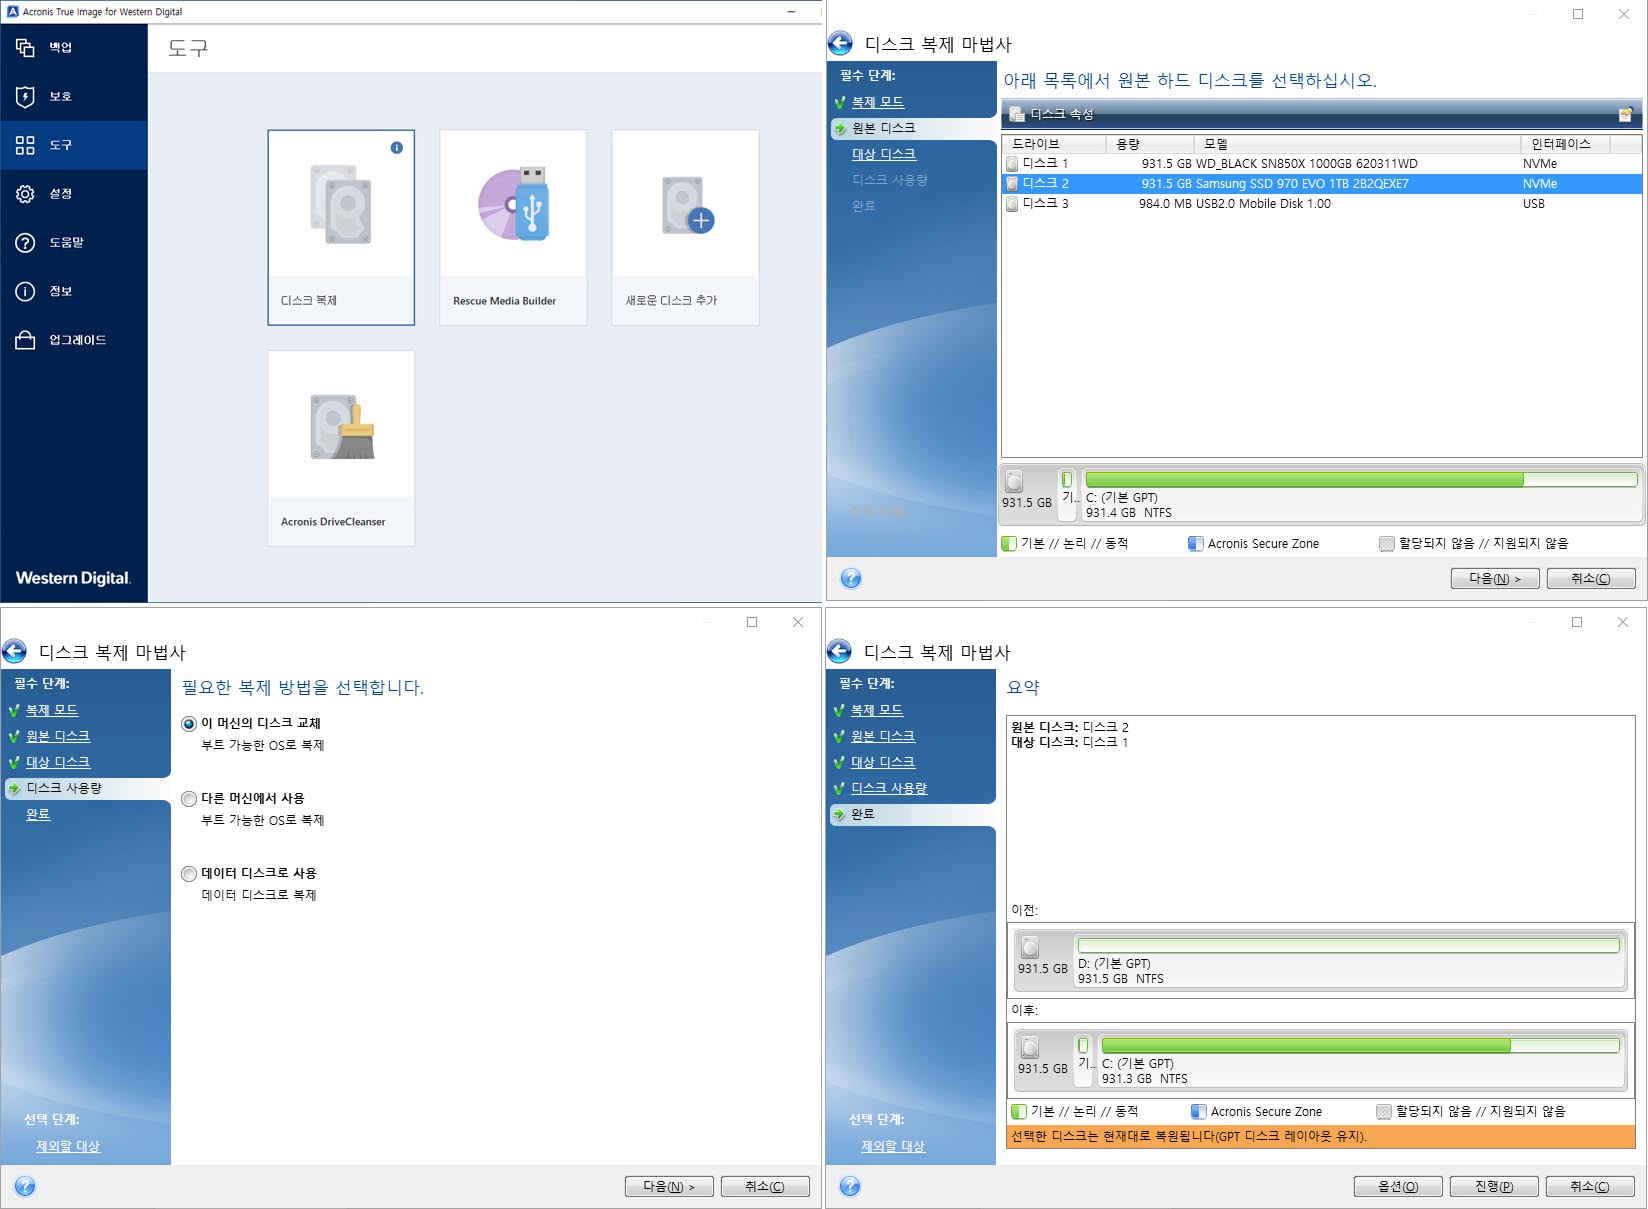This screenshot has width=1648, height=1209.
Task: Select 데이터 디스크로 사용 radio option
Action: (189, 874)
